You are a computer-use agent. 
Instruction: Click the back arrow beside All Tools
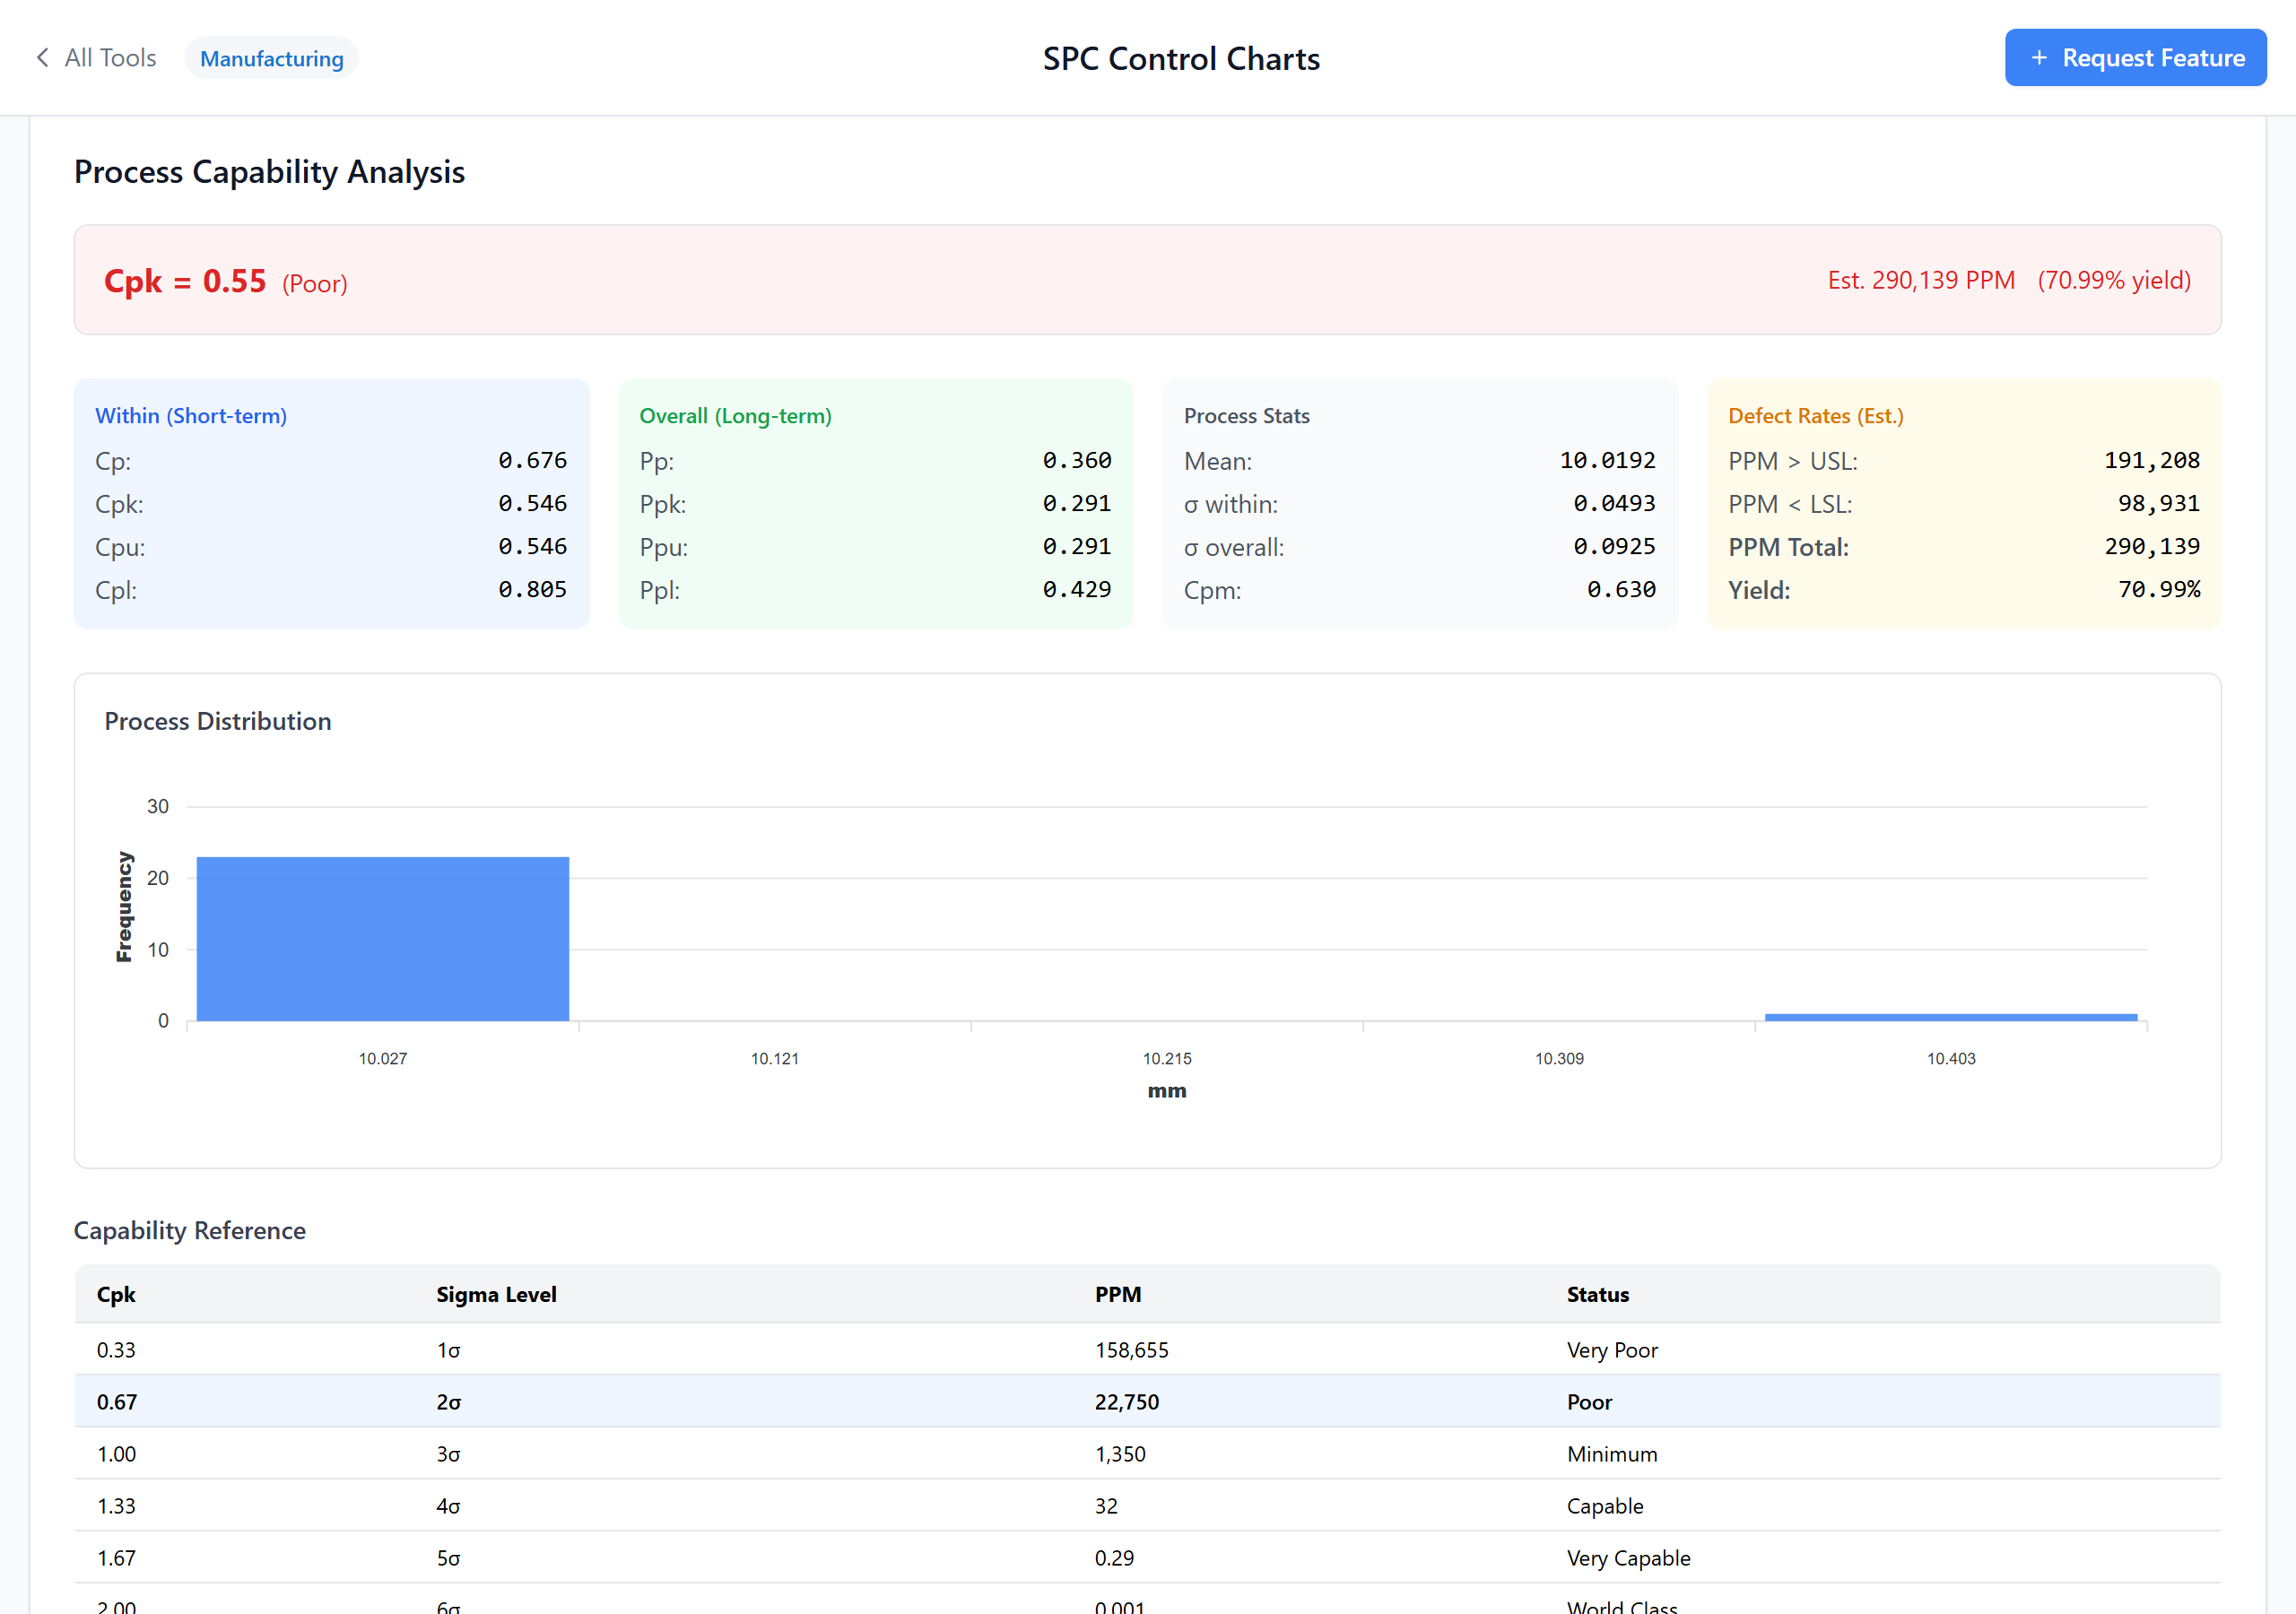42,58
